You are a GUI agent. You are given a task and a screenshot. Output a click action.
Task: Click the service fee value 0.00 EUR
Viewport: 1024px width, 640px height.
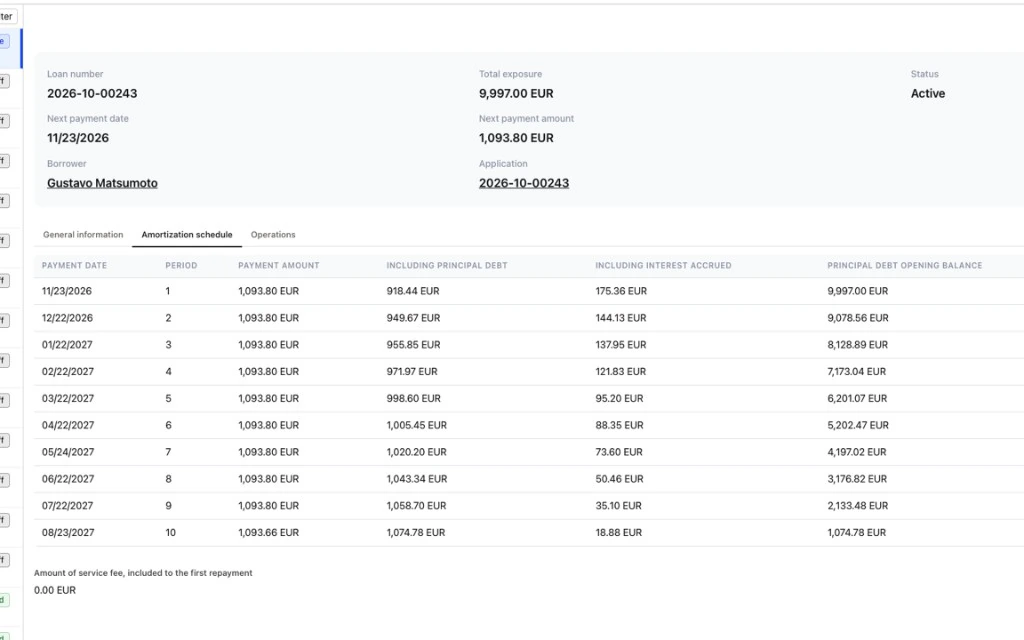coord(55,590)
